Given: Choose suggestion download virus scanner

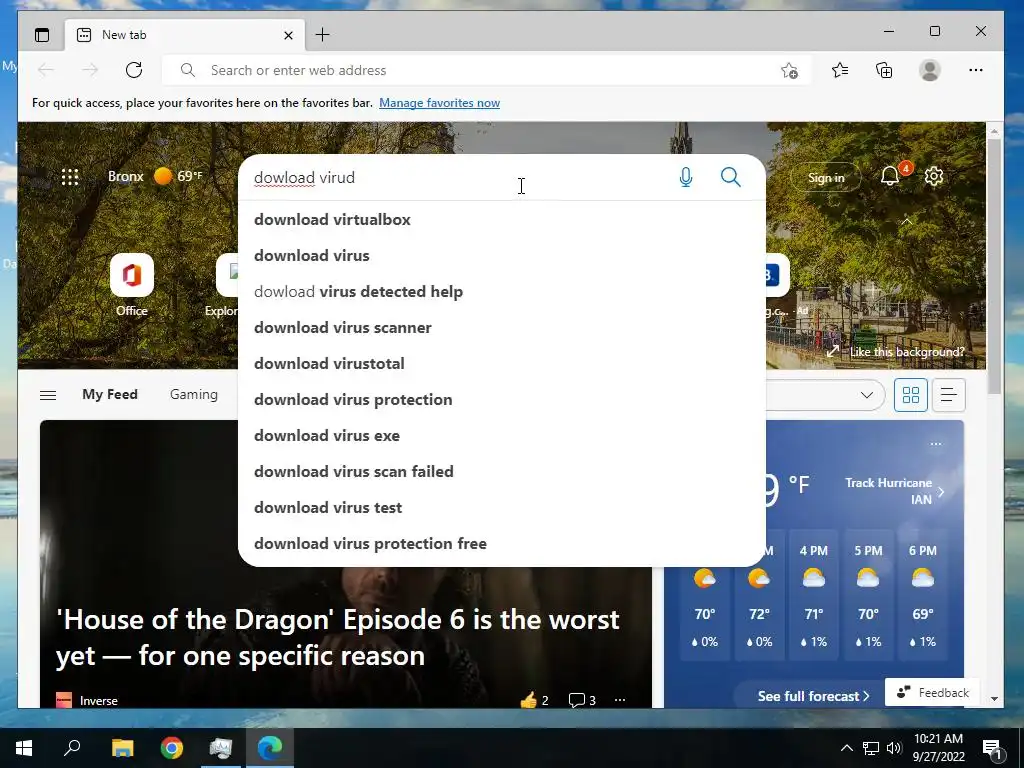Looking at the screenshot, I should [502, 327].
